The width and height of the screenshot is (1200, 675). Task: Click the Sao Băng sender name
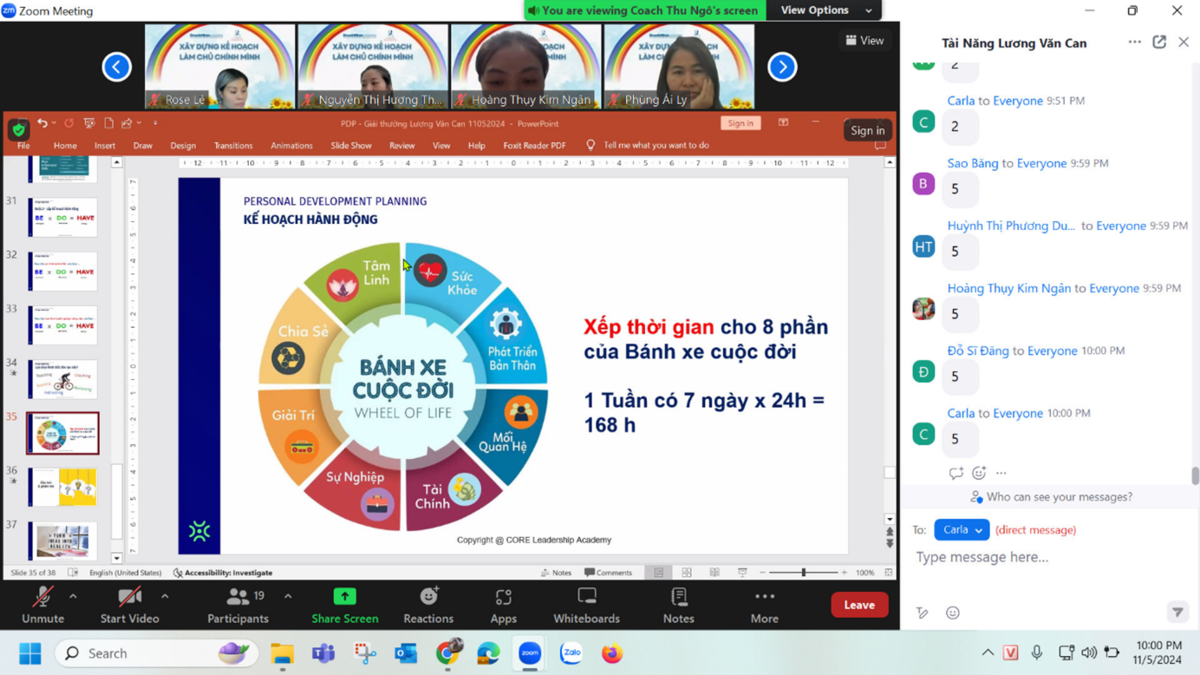click(973, 163)
